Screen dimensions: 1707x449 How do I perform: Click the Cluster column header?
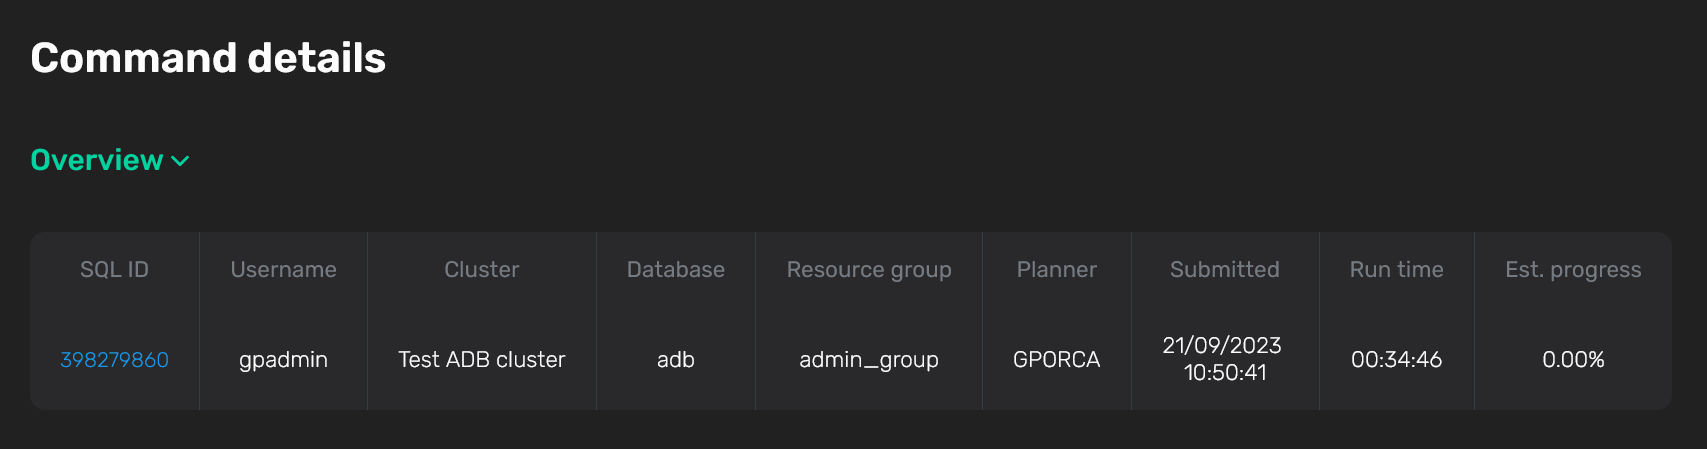[x=481, y=270]
